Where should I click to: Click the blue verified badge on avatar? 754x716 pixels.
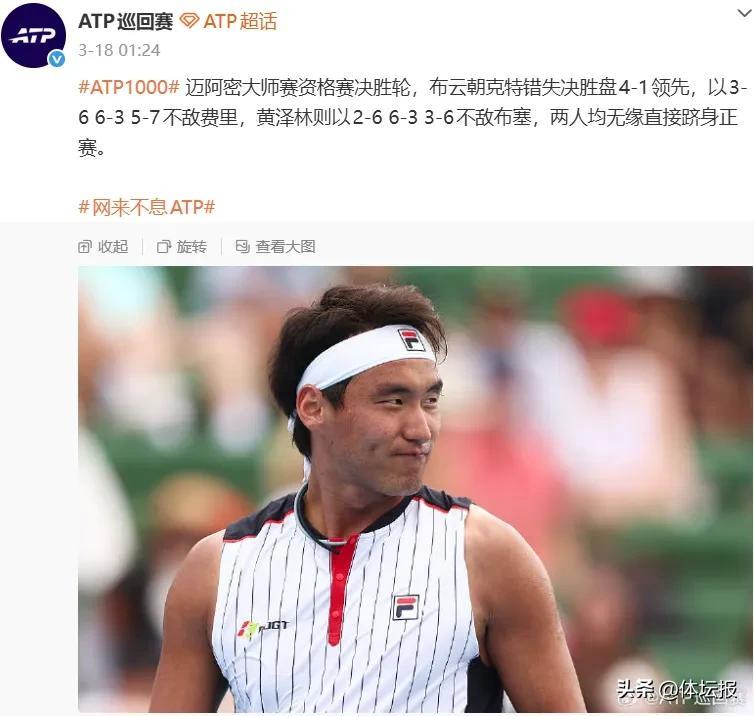pyautogui.click(x=57, y=59)
